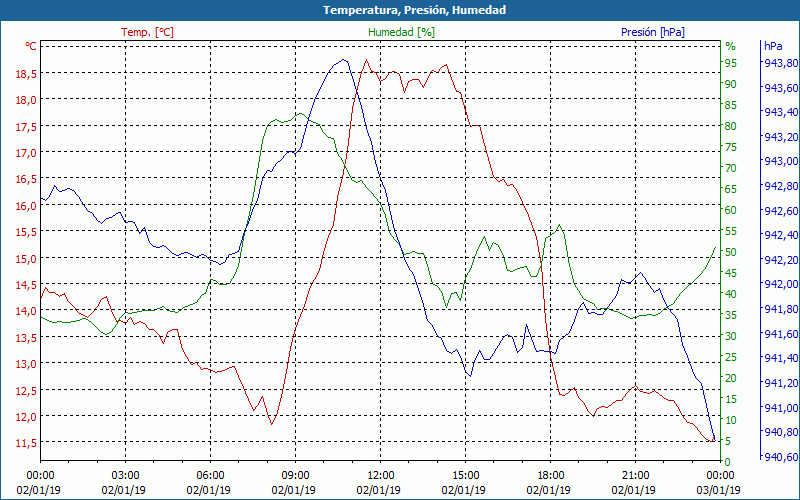The width and height of the screenshot is (800, 500).
Task: Click temperature axis value 14,0
Action: tap(26, 311)
